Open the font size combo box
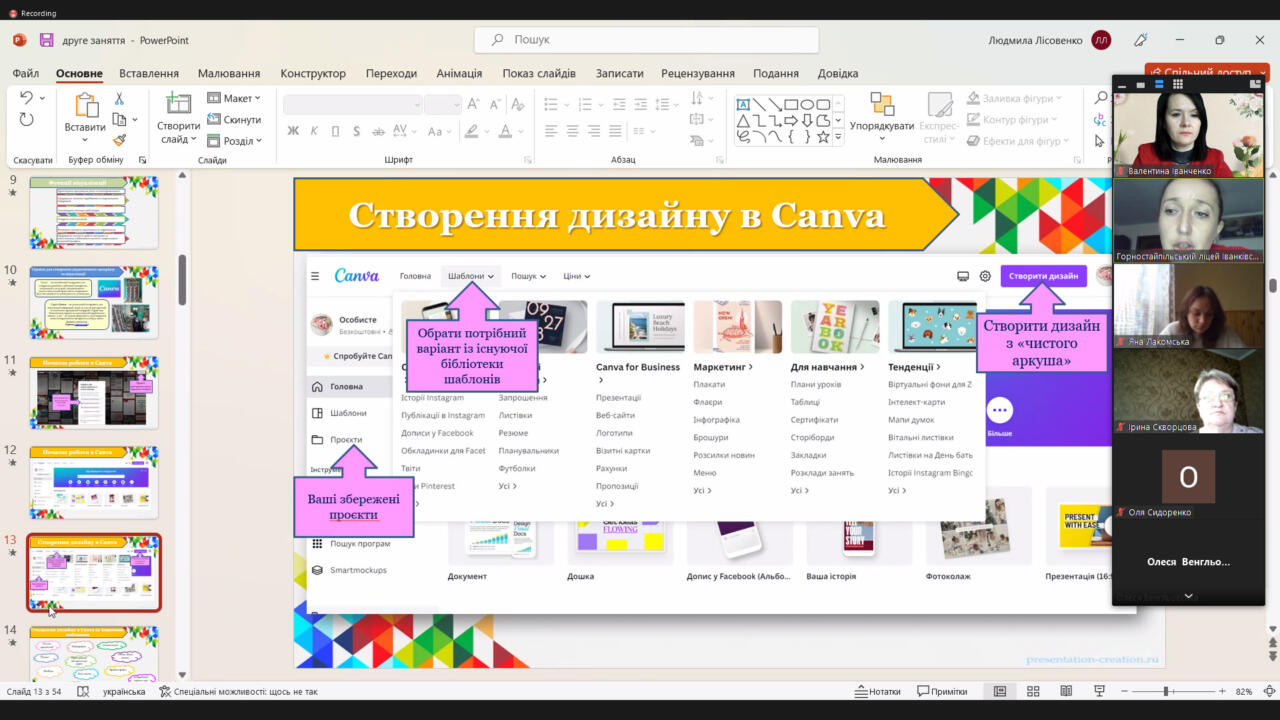1280x720 pixels. pos(442,104)
